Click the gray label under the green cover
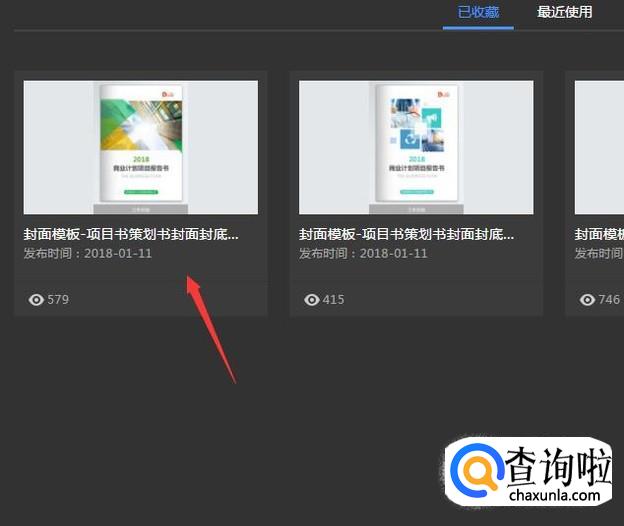The image size is (624, 526). click(x=140, y=209)
